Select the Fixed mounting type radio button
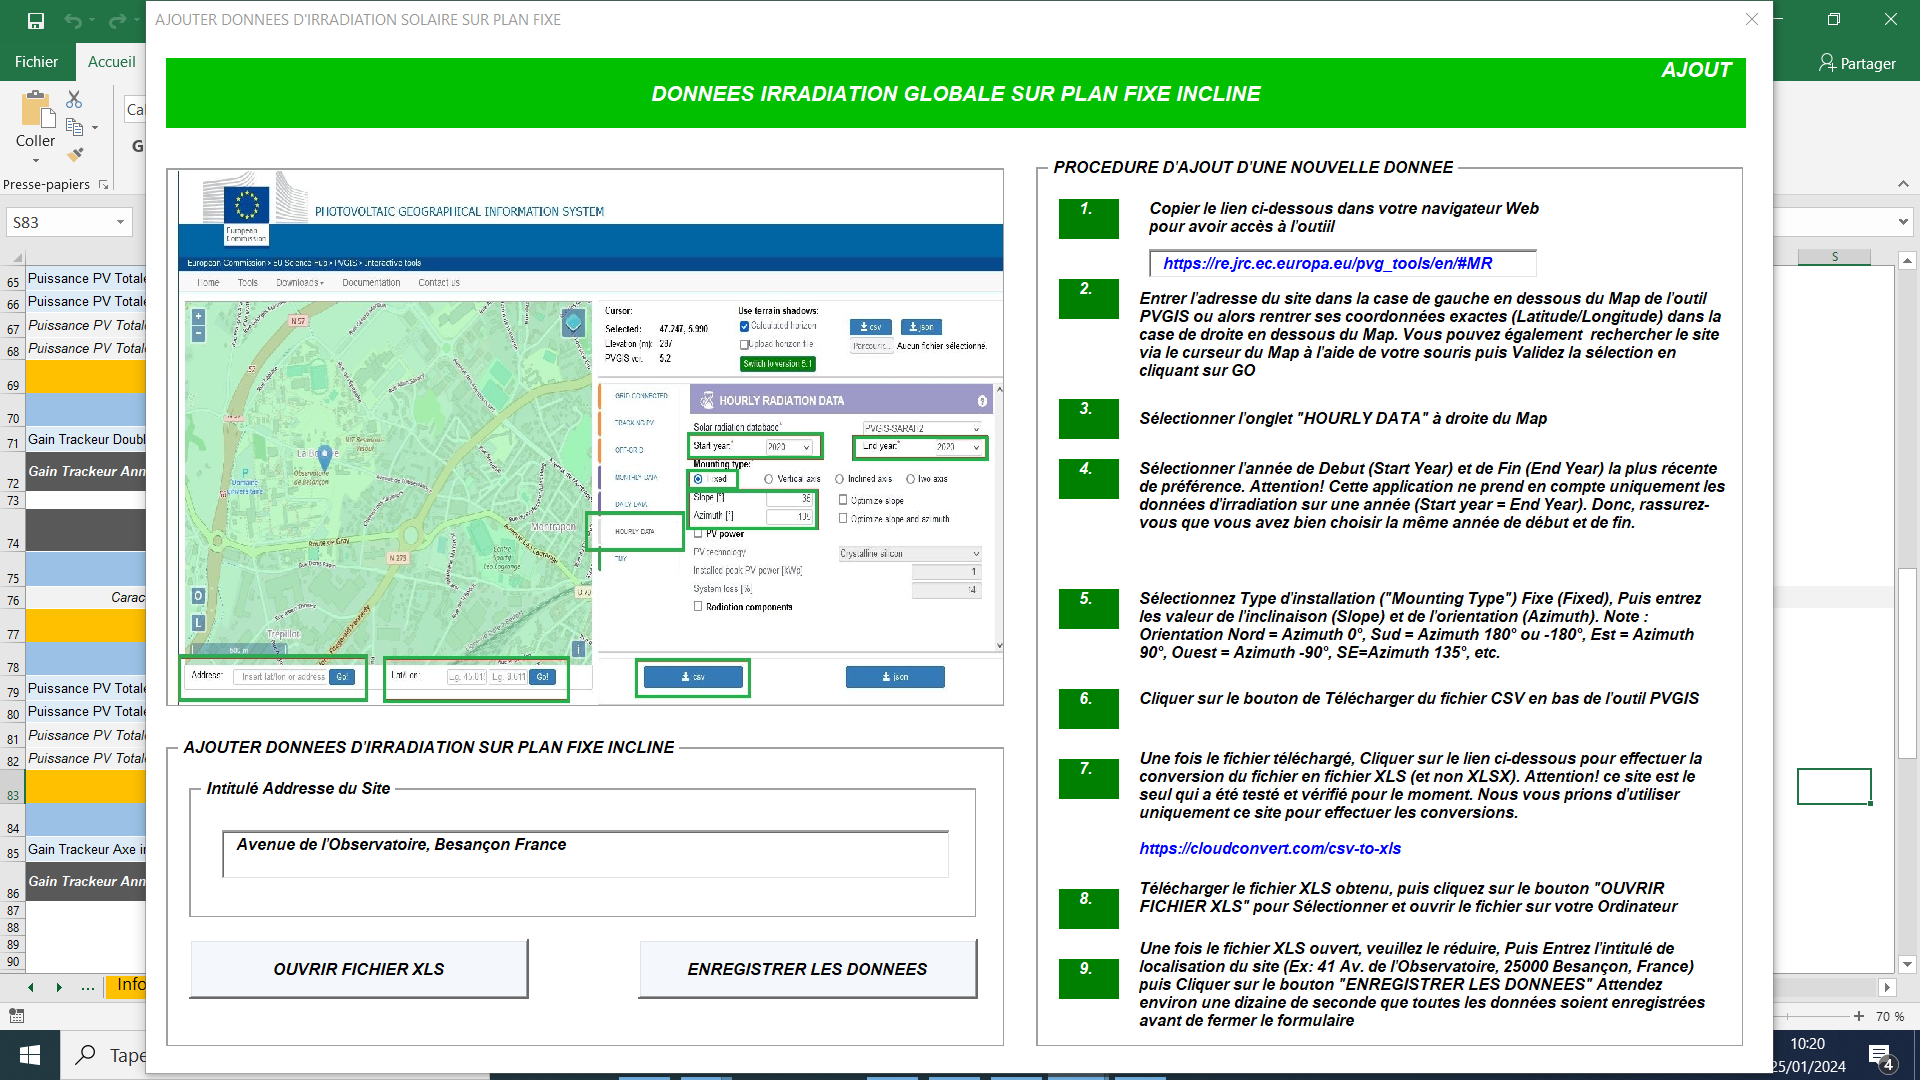 [698, 479]
